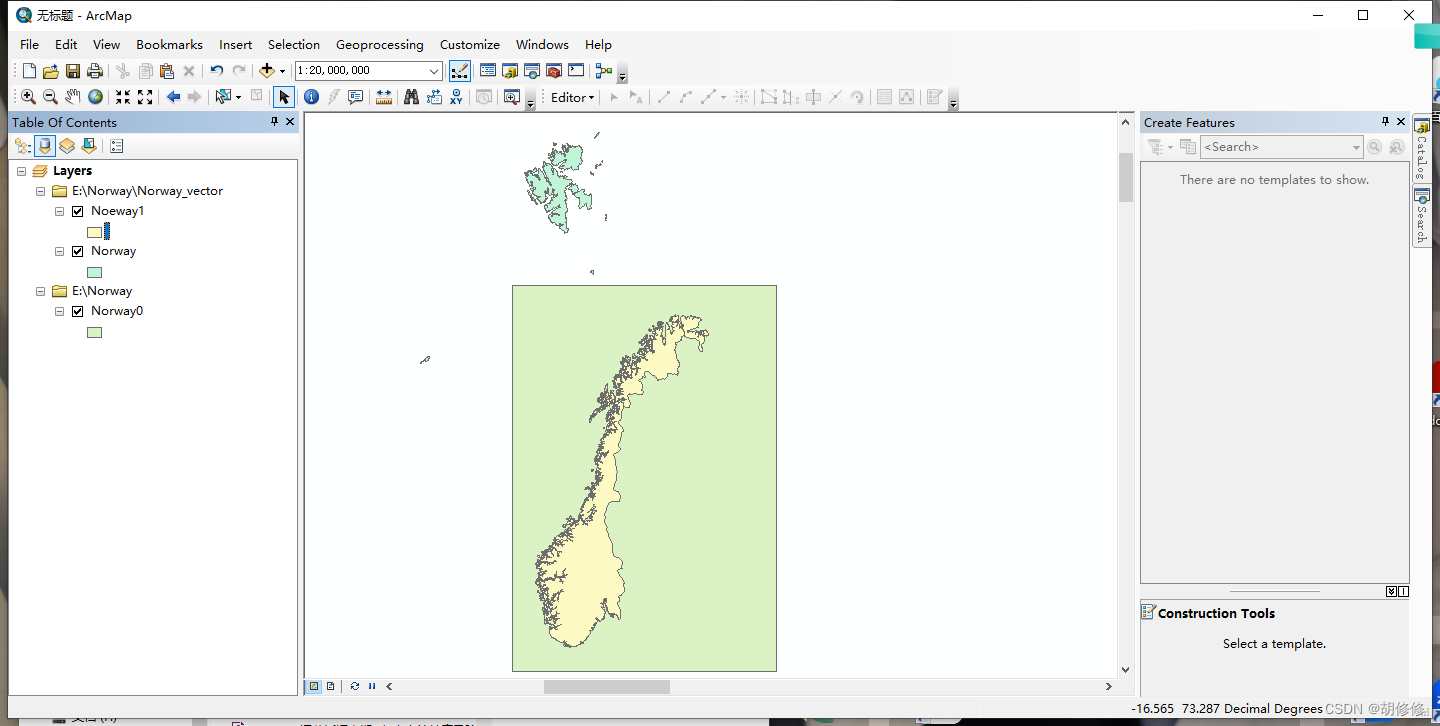Viewport: 1440px width, 726px height.
Task: Collapse the Norway0 layer legend
Action: [59, 311]
